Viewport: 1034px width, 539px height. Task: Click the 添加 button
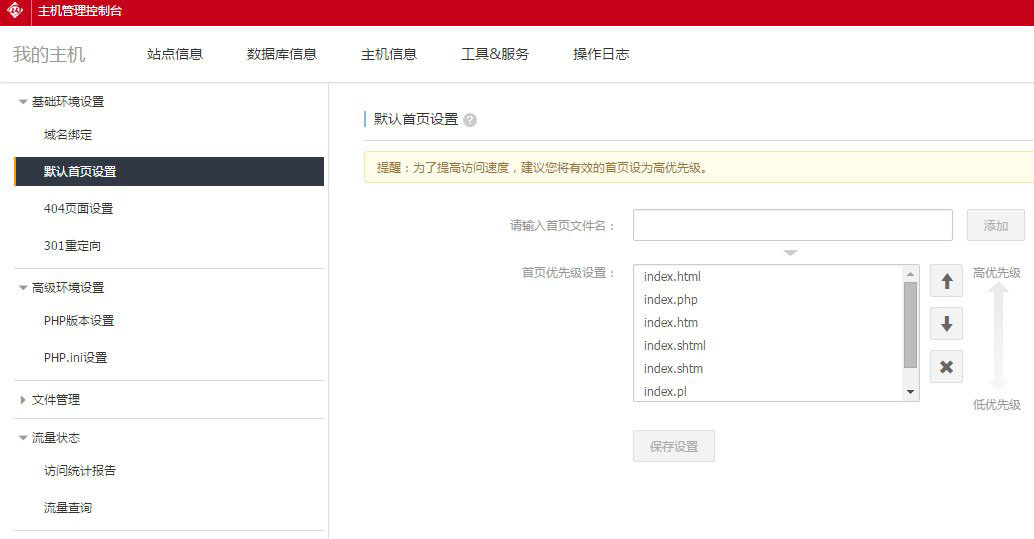(995, 226)
